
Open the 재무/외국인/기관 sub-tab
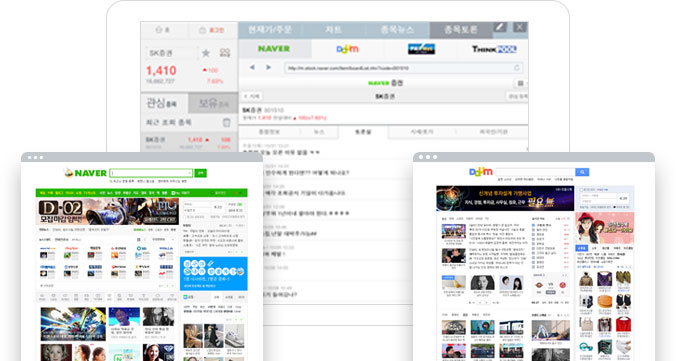[x=493, y=132]
